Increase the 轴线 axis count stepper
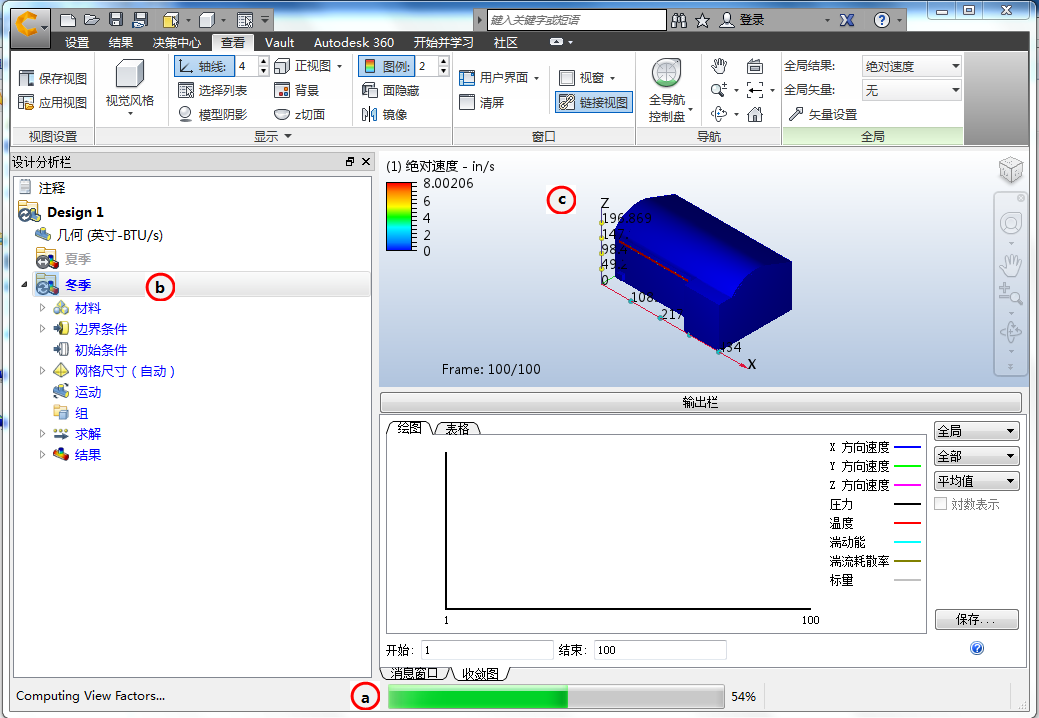This screenshot has height=718, width=1039. point(264,62)
